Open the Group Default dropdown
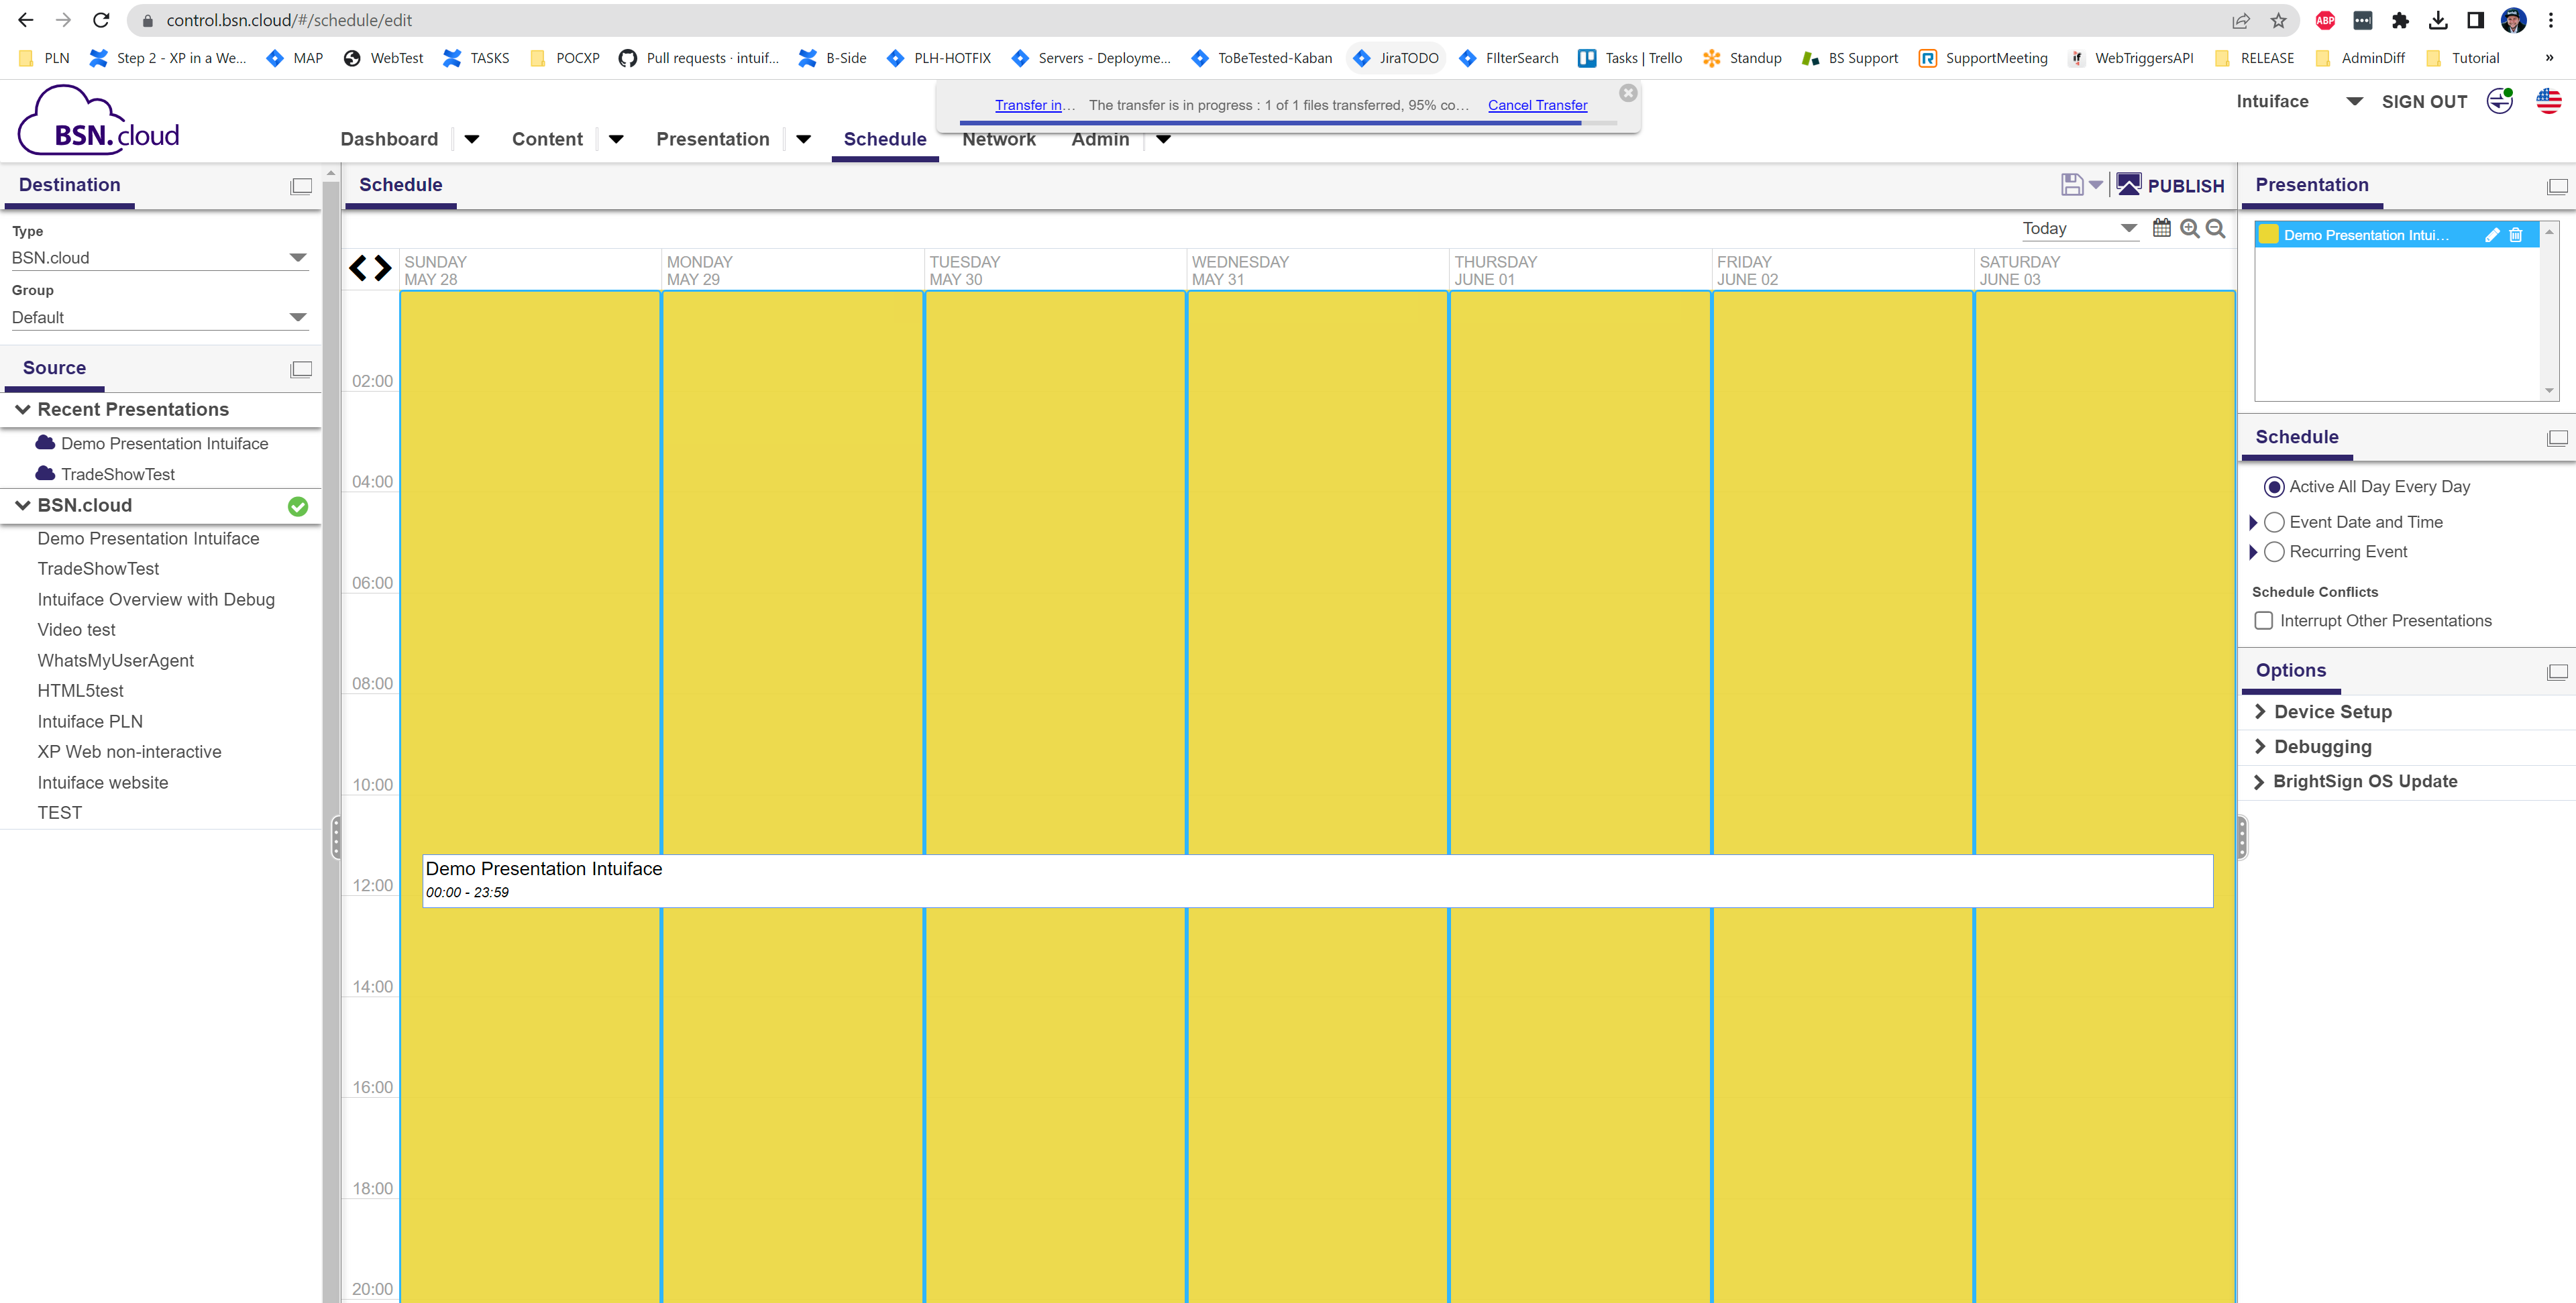This screenshot has height=1303, width=2576. click(x=158, y=318)
